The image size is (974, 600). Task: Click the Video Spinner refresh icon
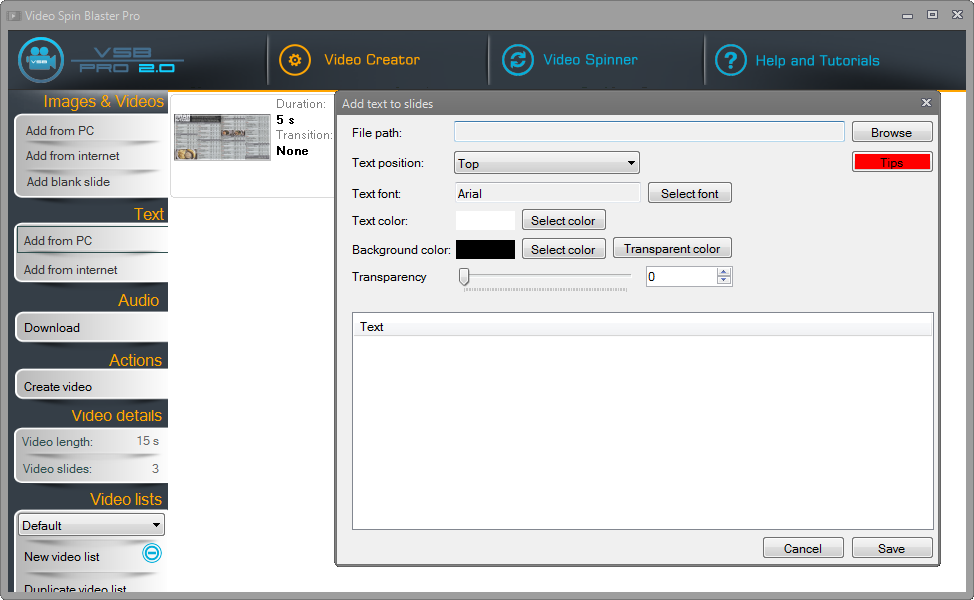pos(517,60)
